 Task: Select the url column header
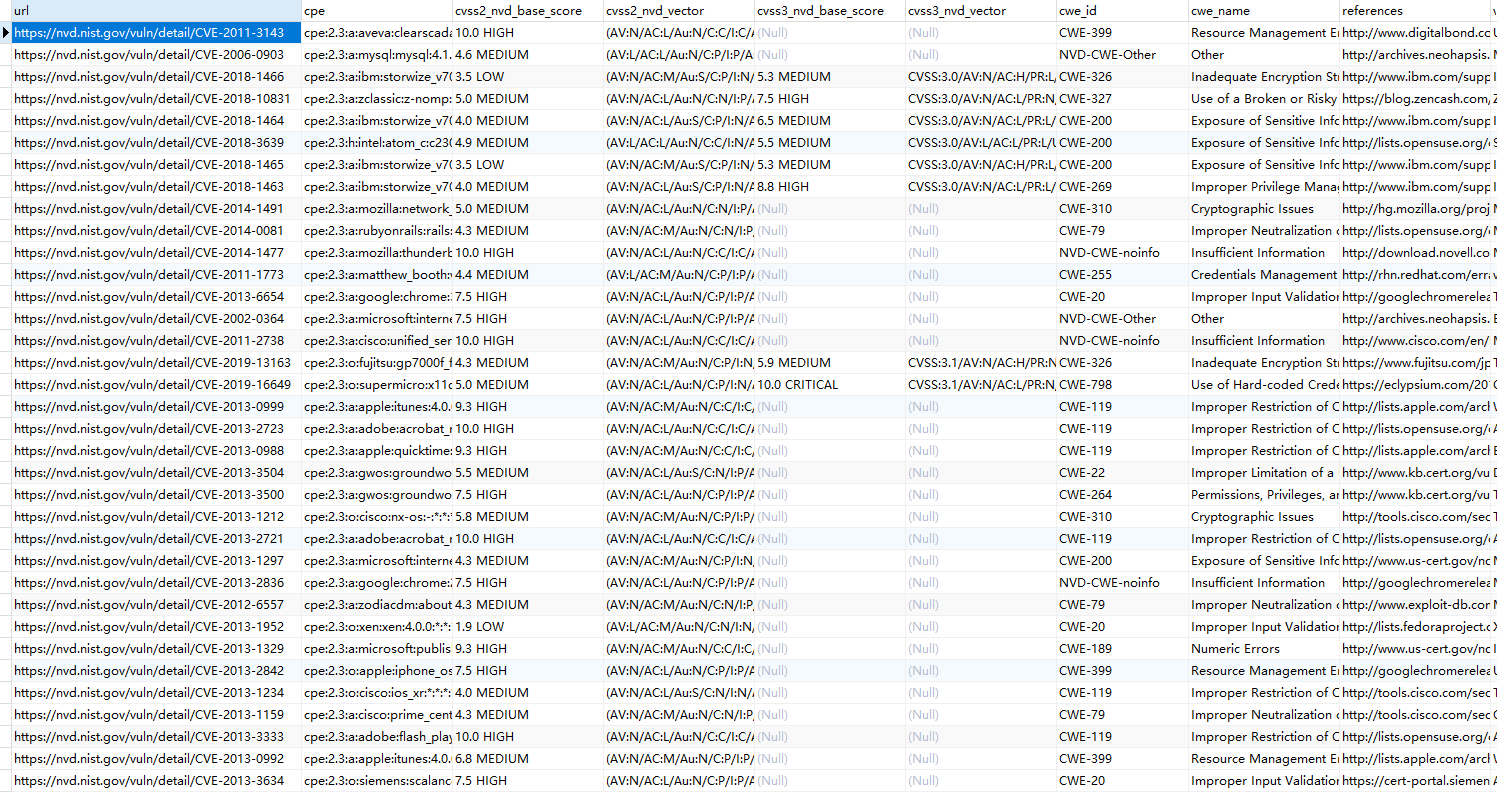point(156,11)
